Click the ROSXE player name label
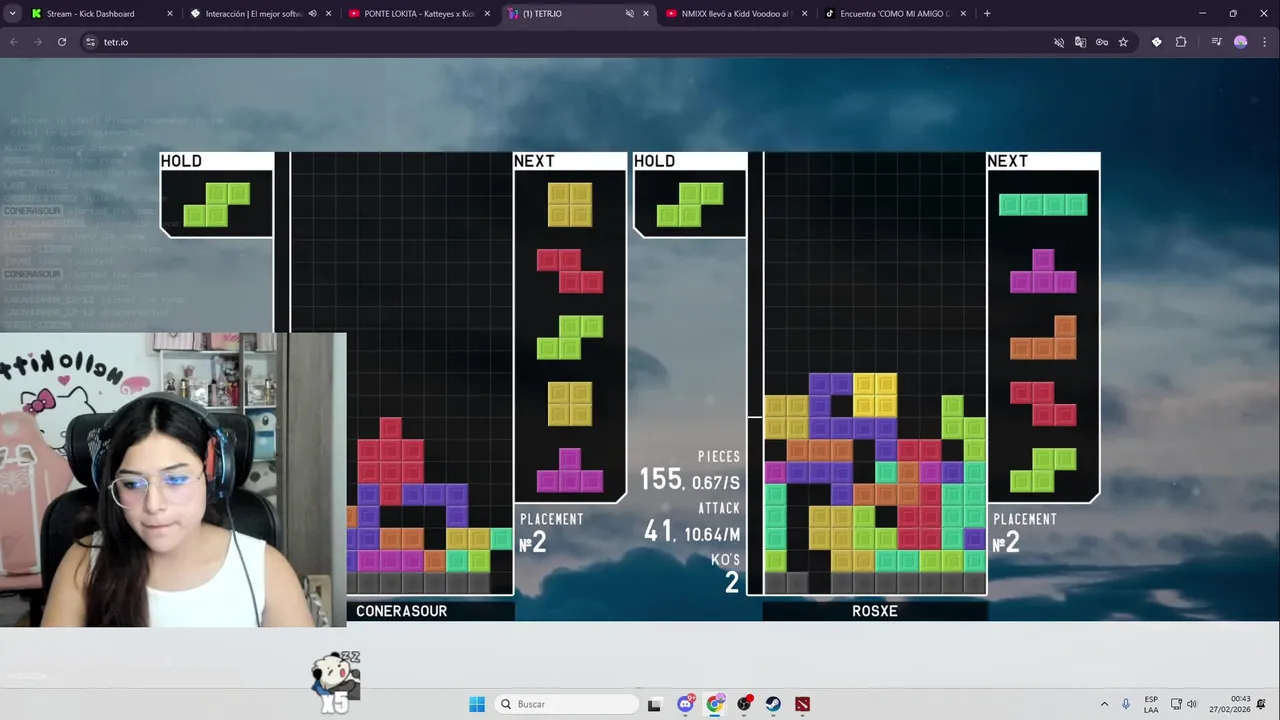Screen dimensions: 1280x720 click(875, 611)
